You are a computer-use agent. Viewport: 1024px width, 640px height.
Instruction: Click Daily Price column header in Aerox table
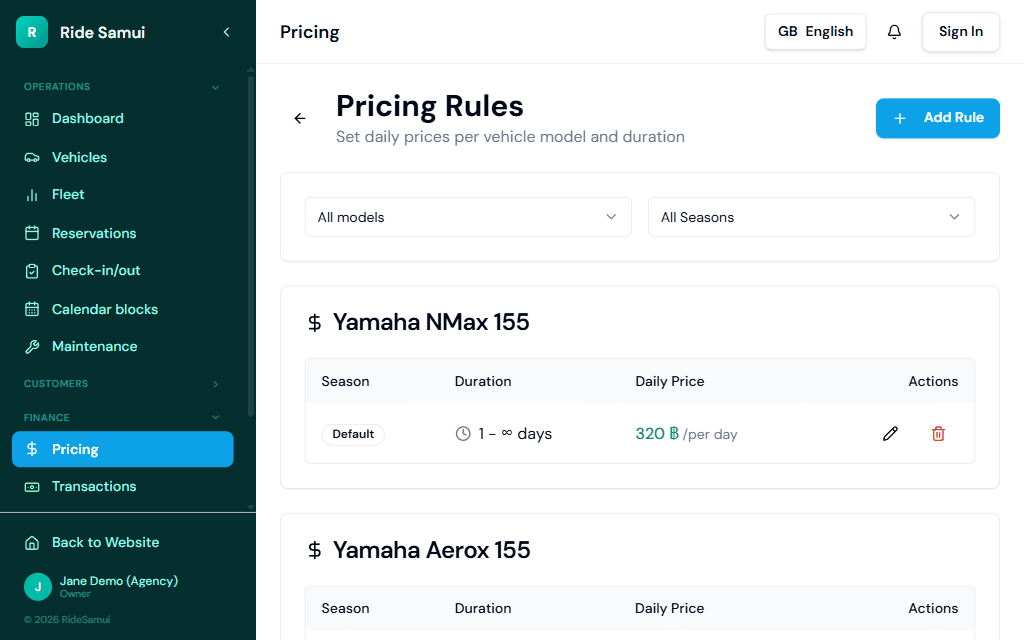[669, 609]
